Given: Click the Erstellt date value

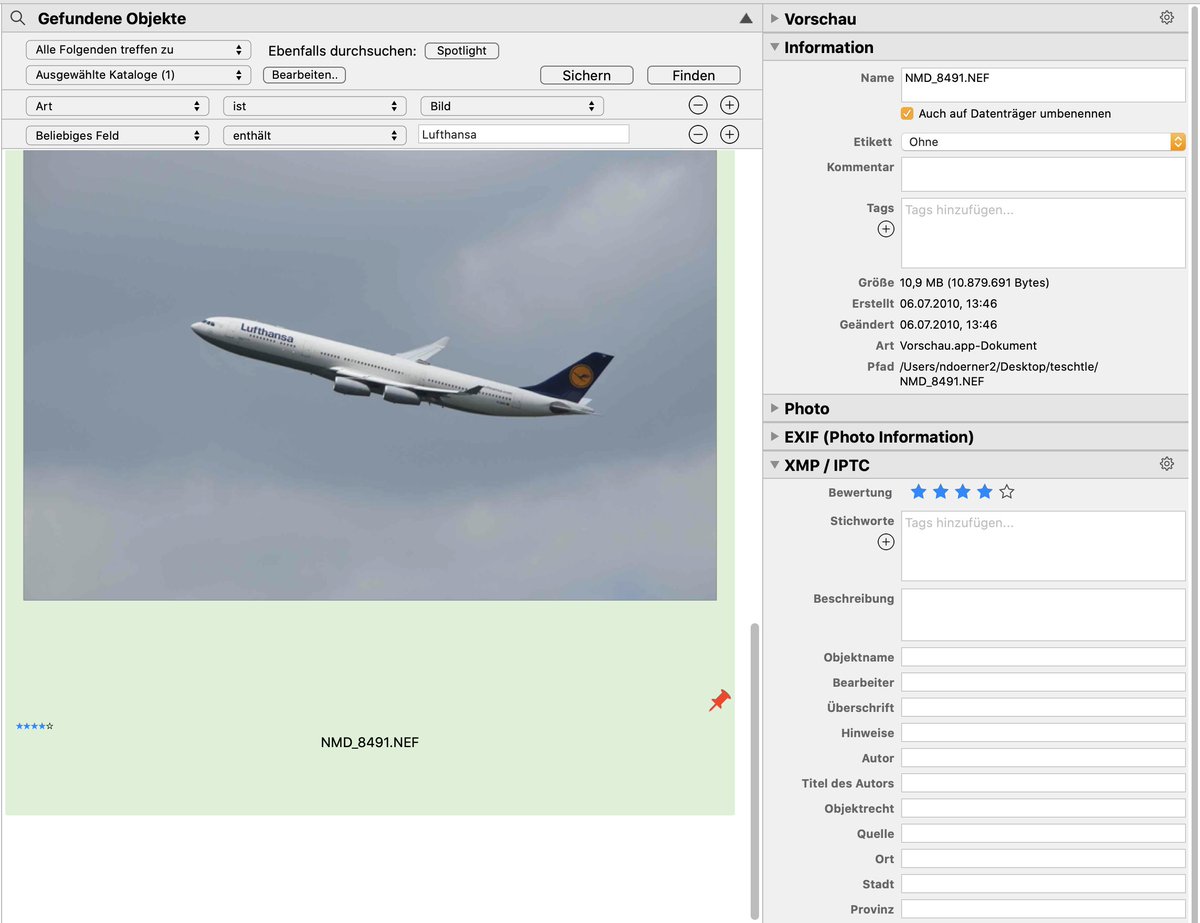Looking at the screenshot, I should click(x=948, y=304).
